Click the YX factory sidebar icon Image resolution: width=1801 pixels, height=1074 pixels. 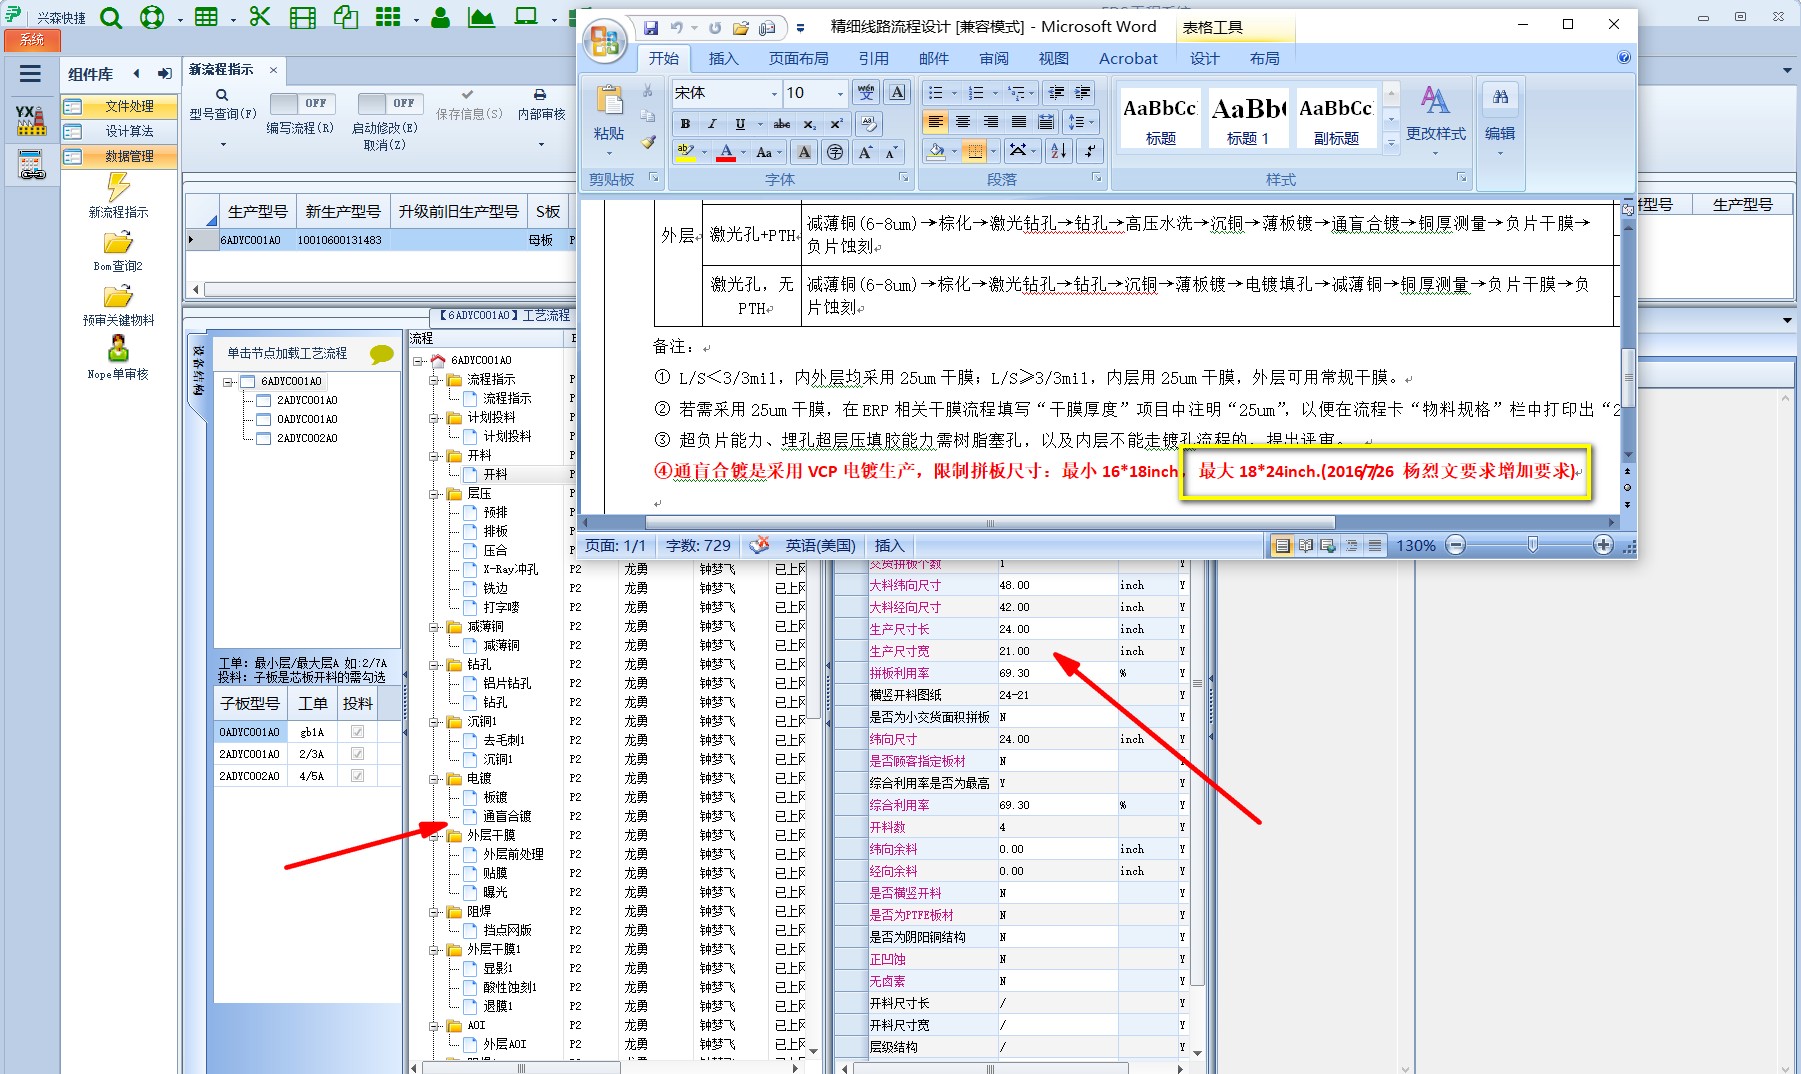(x=31, y=120)
